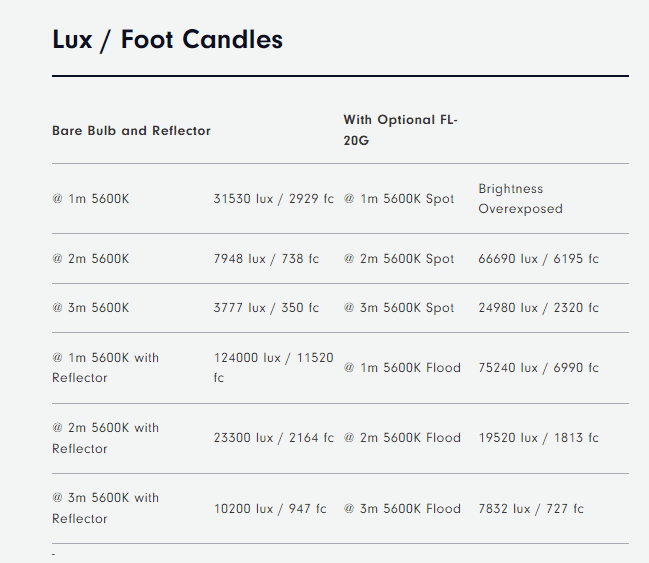Select the @ 2m 5600K row label
649x563 pixels.
(91, 259)
